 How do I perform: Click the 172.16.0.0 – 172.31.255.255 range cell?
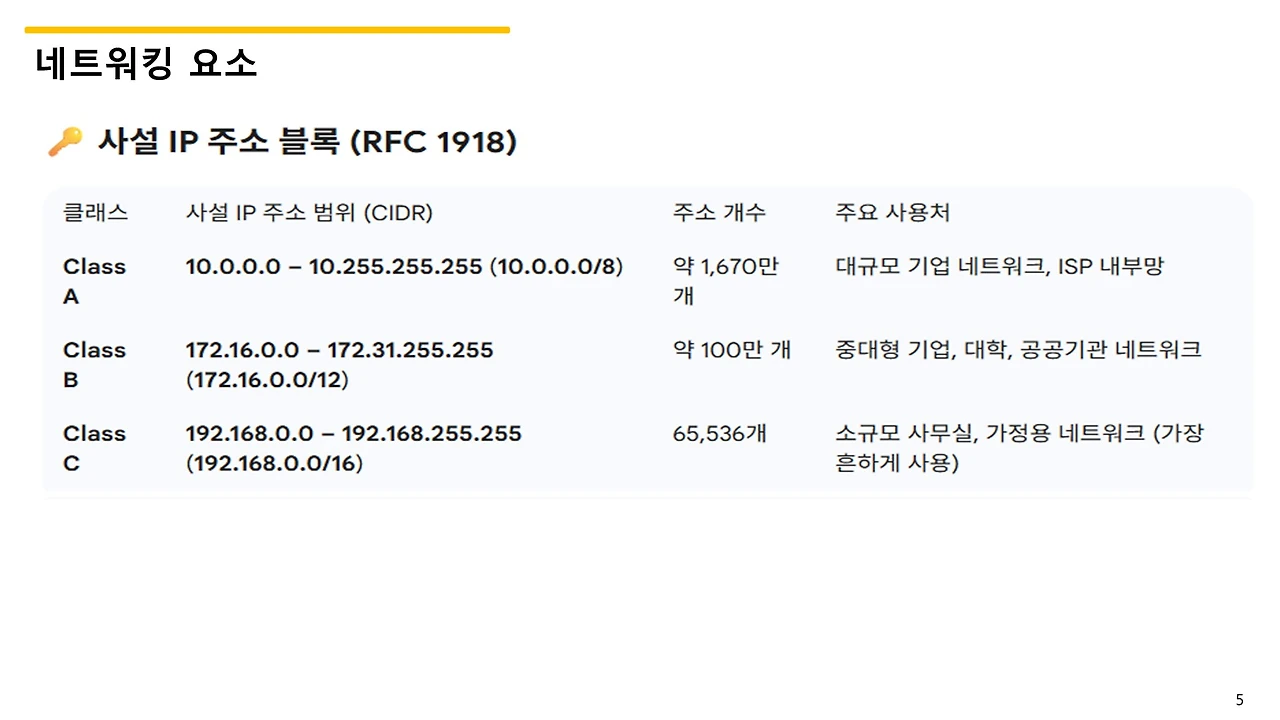tap(339, 365)
